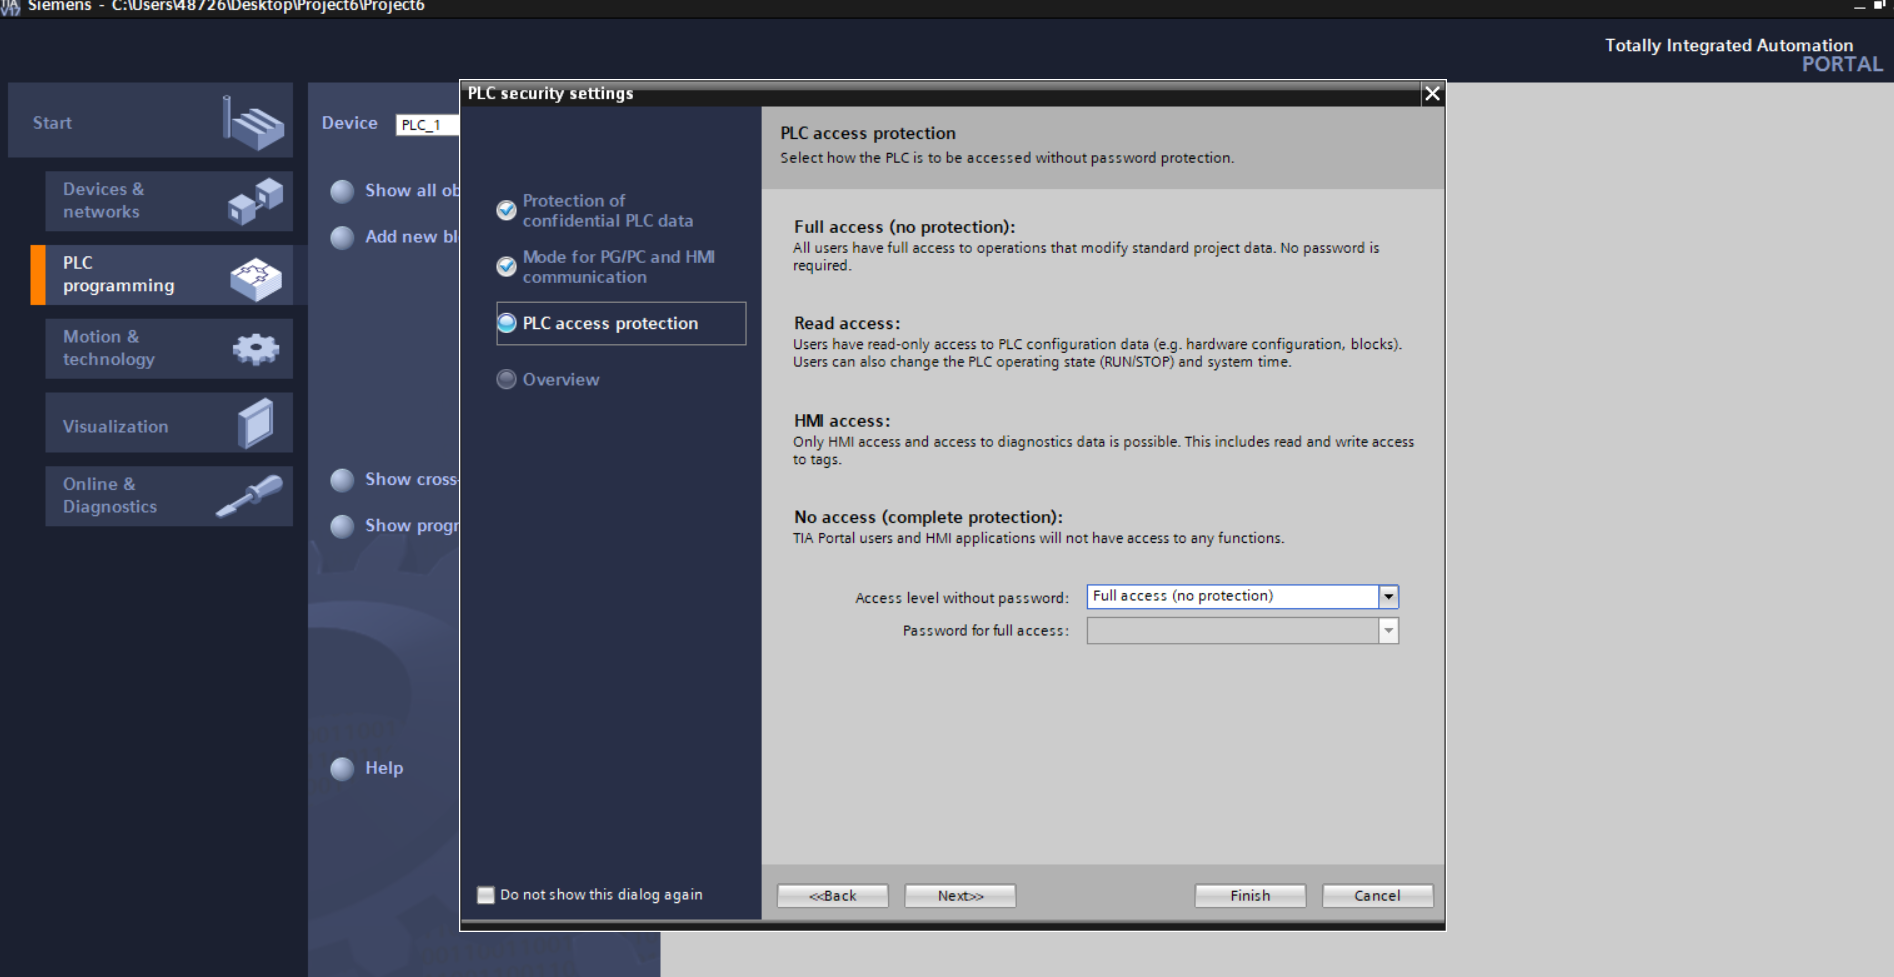Select the PLC programming portal
This screenshot has width=1894, height=977.
click(169, 275)
